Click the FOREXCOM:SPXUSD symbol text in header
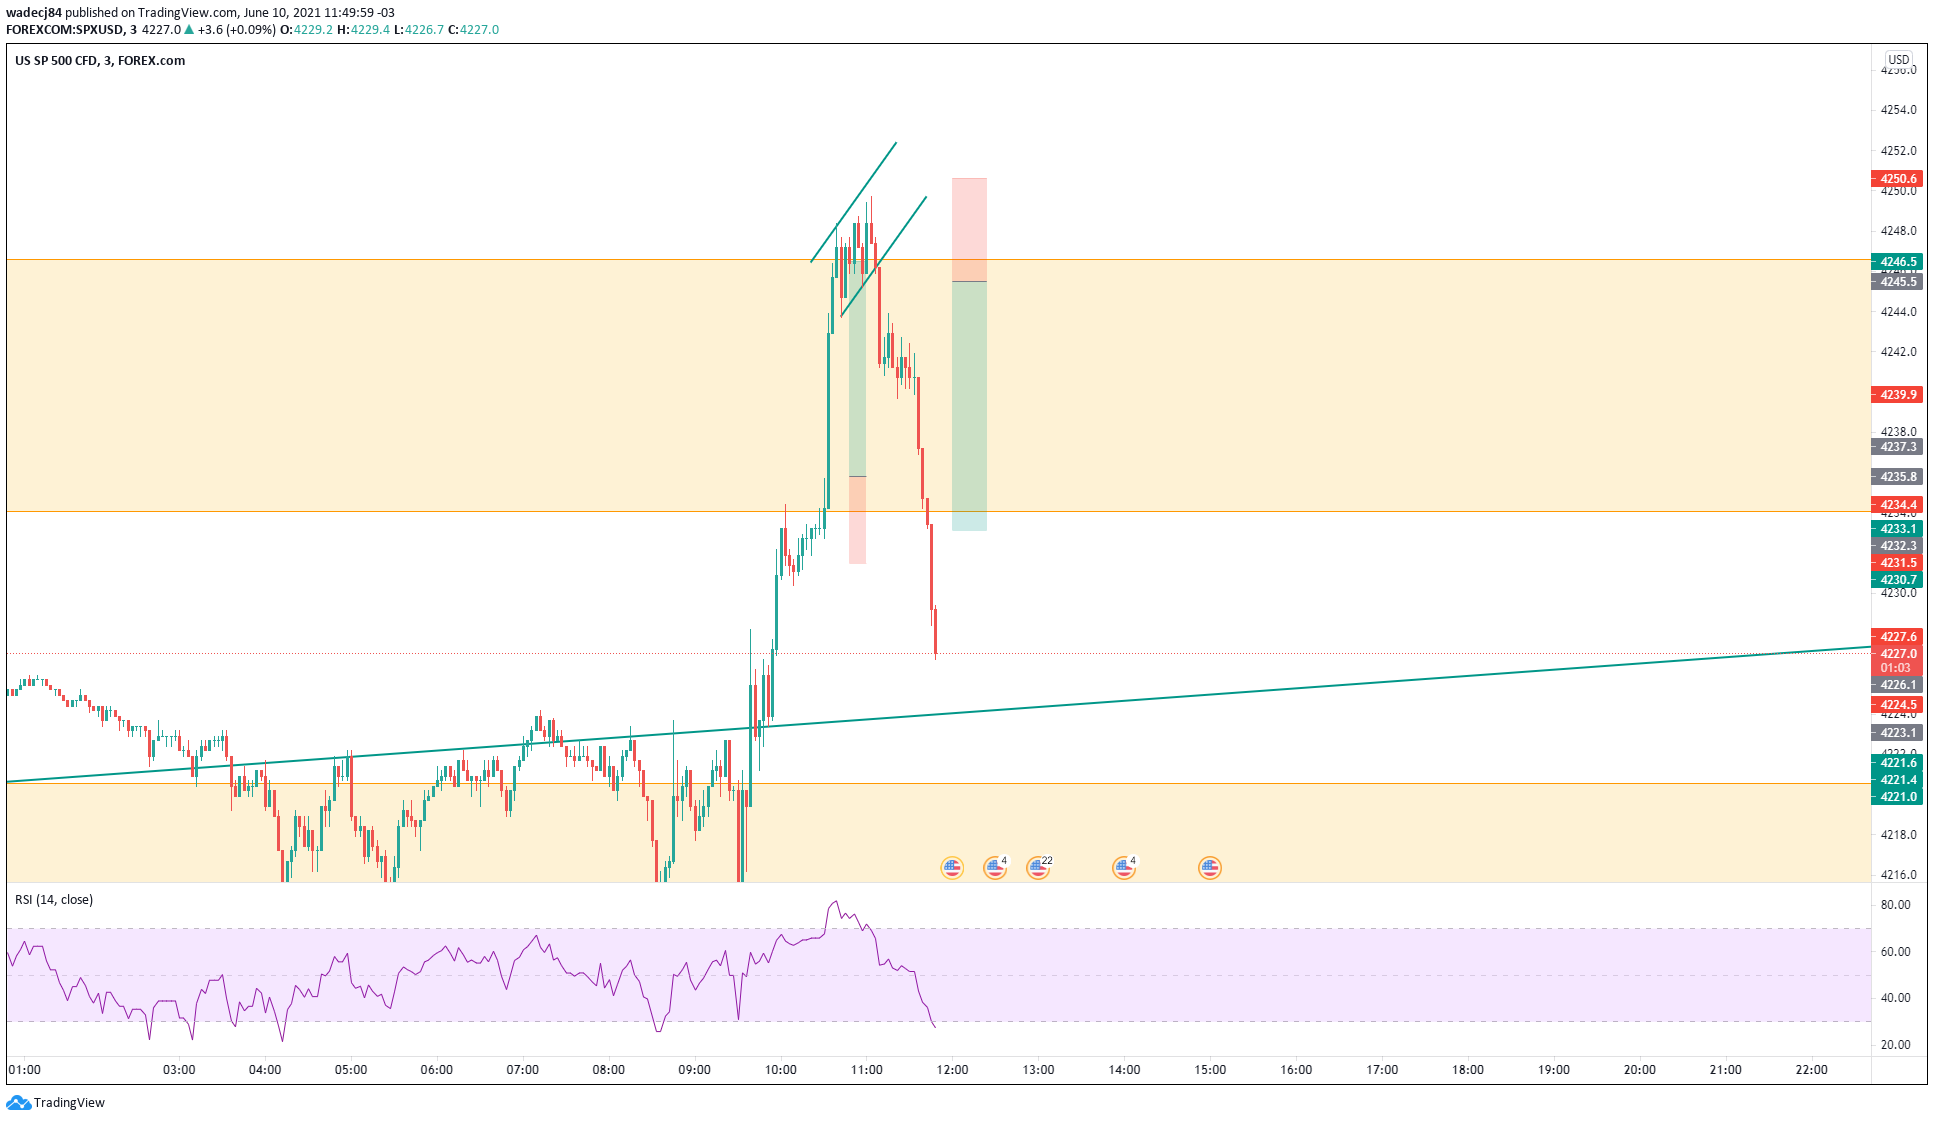This screenshot has height=1121, width=1934. pyautogui.click(x=65, y=30)
